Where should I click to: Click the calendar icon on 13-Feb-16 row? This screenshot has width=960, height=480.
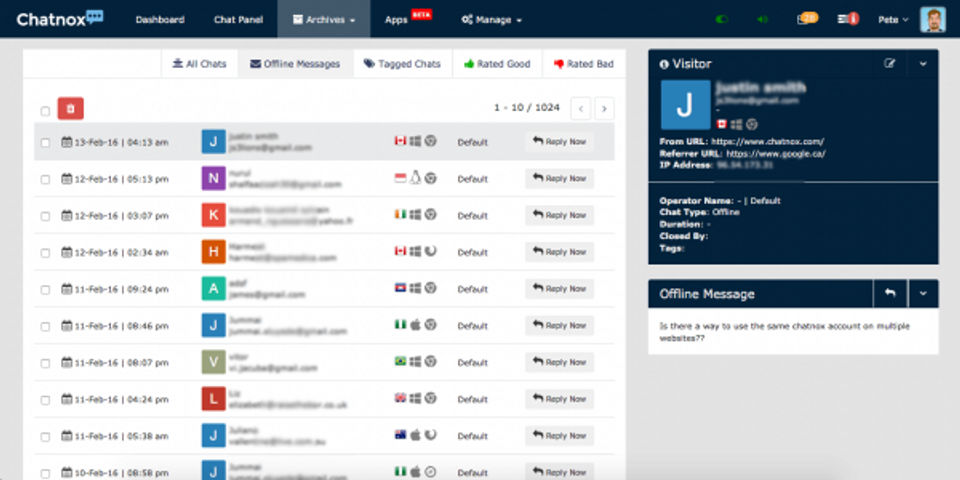pyautogui.click(x=67, y=142)
